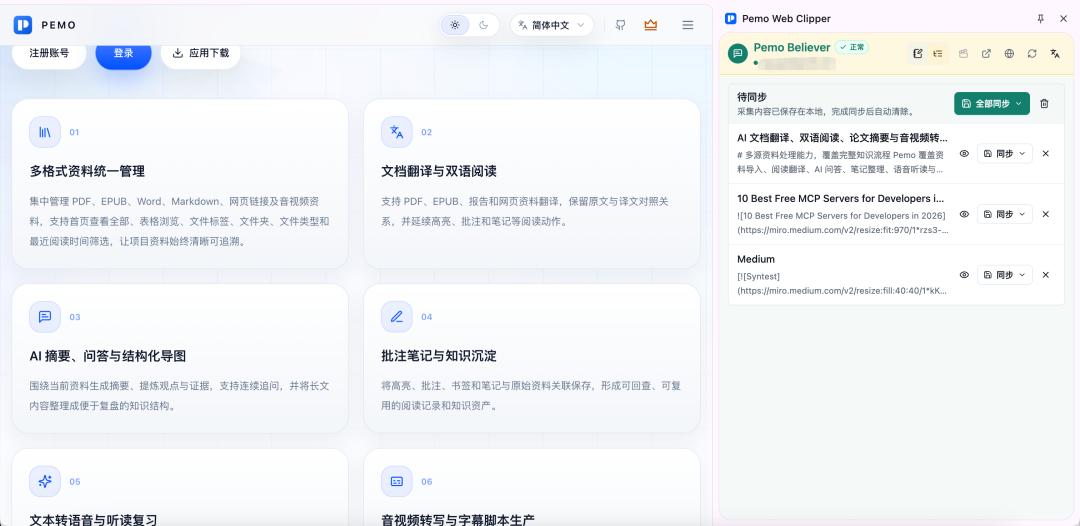Open the 简体中文 language dropdown
This screenshot has height=526, width=1080.
pos(552,25)
